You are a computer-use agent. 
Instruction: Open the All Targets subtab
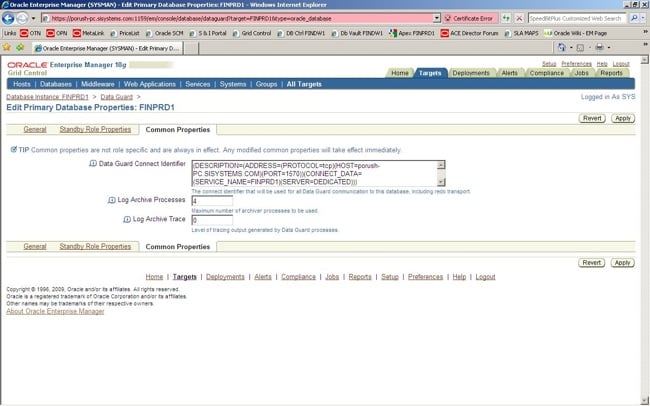(x=304, y=84)
